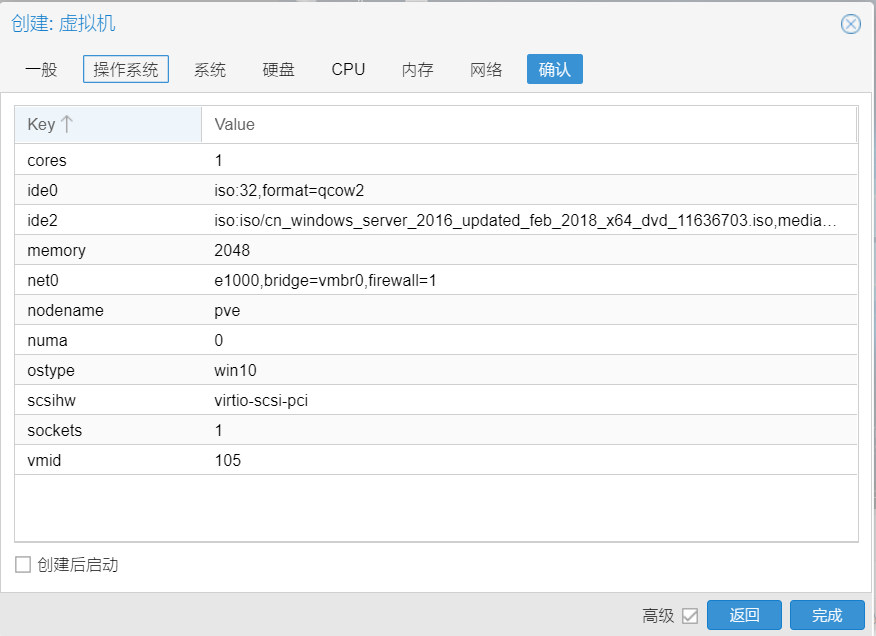Click the Value column header
The height and width of the screenshot is (636, 876).
tap(529, 124)
